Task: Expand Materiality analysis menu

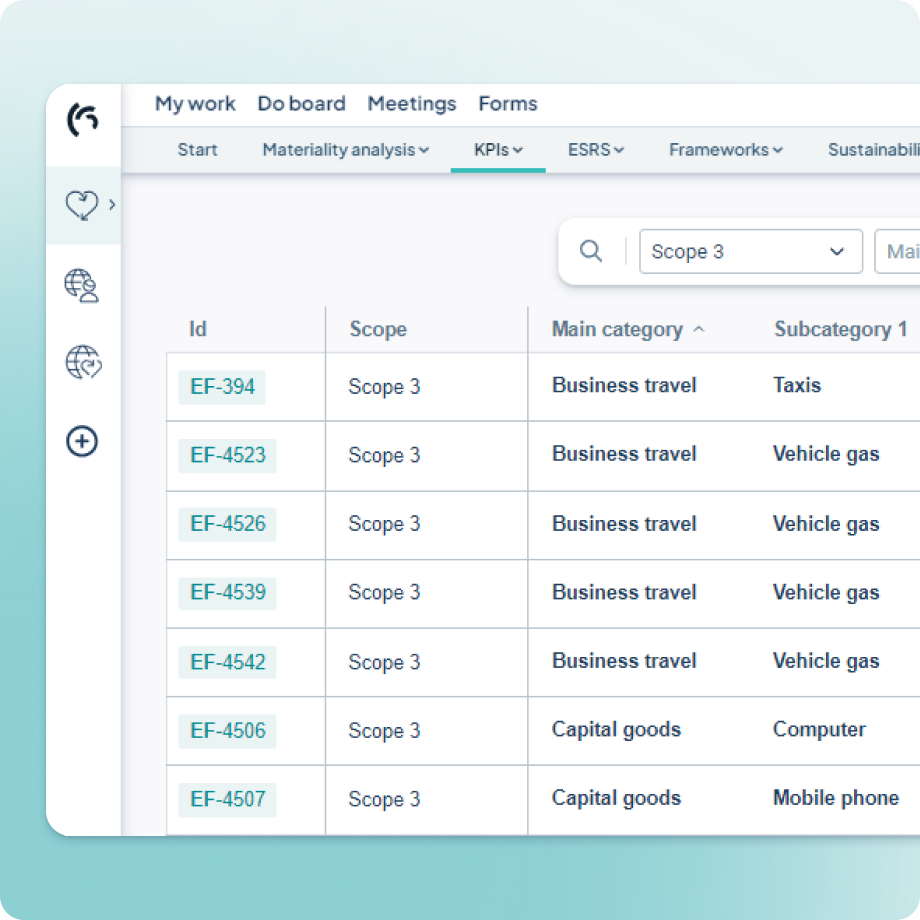Action: tap(346, 150)
